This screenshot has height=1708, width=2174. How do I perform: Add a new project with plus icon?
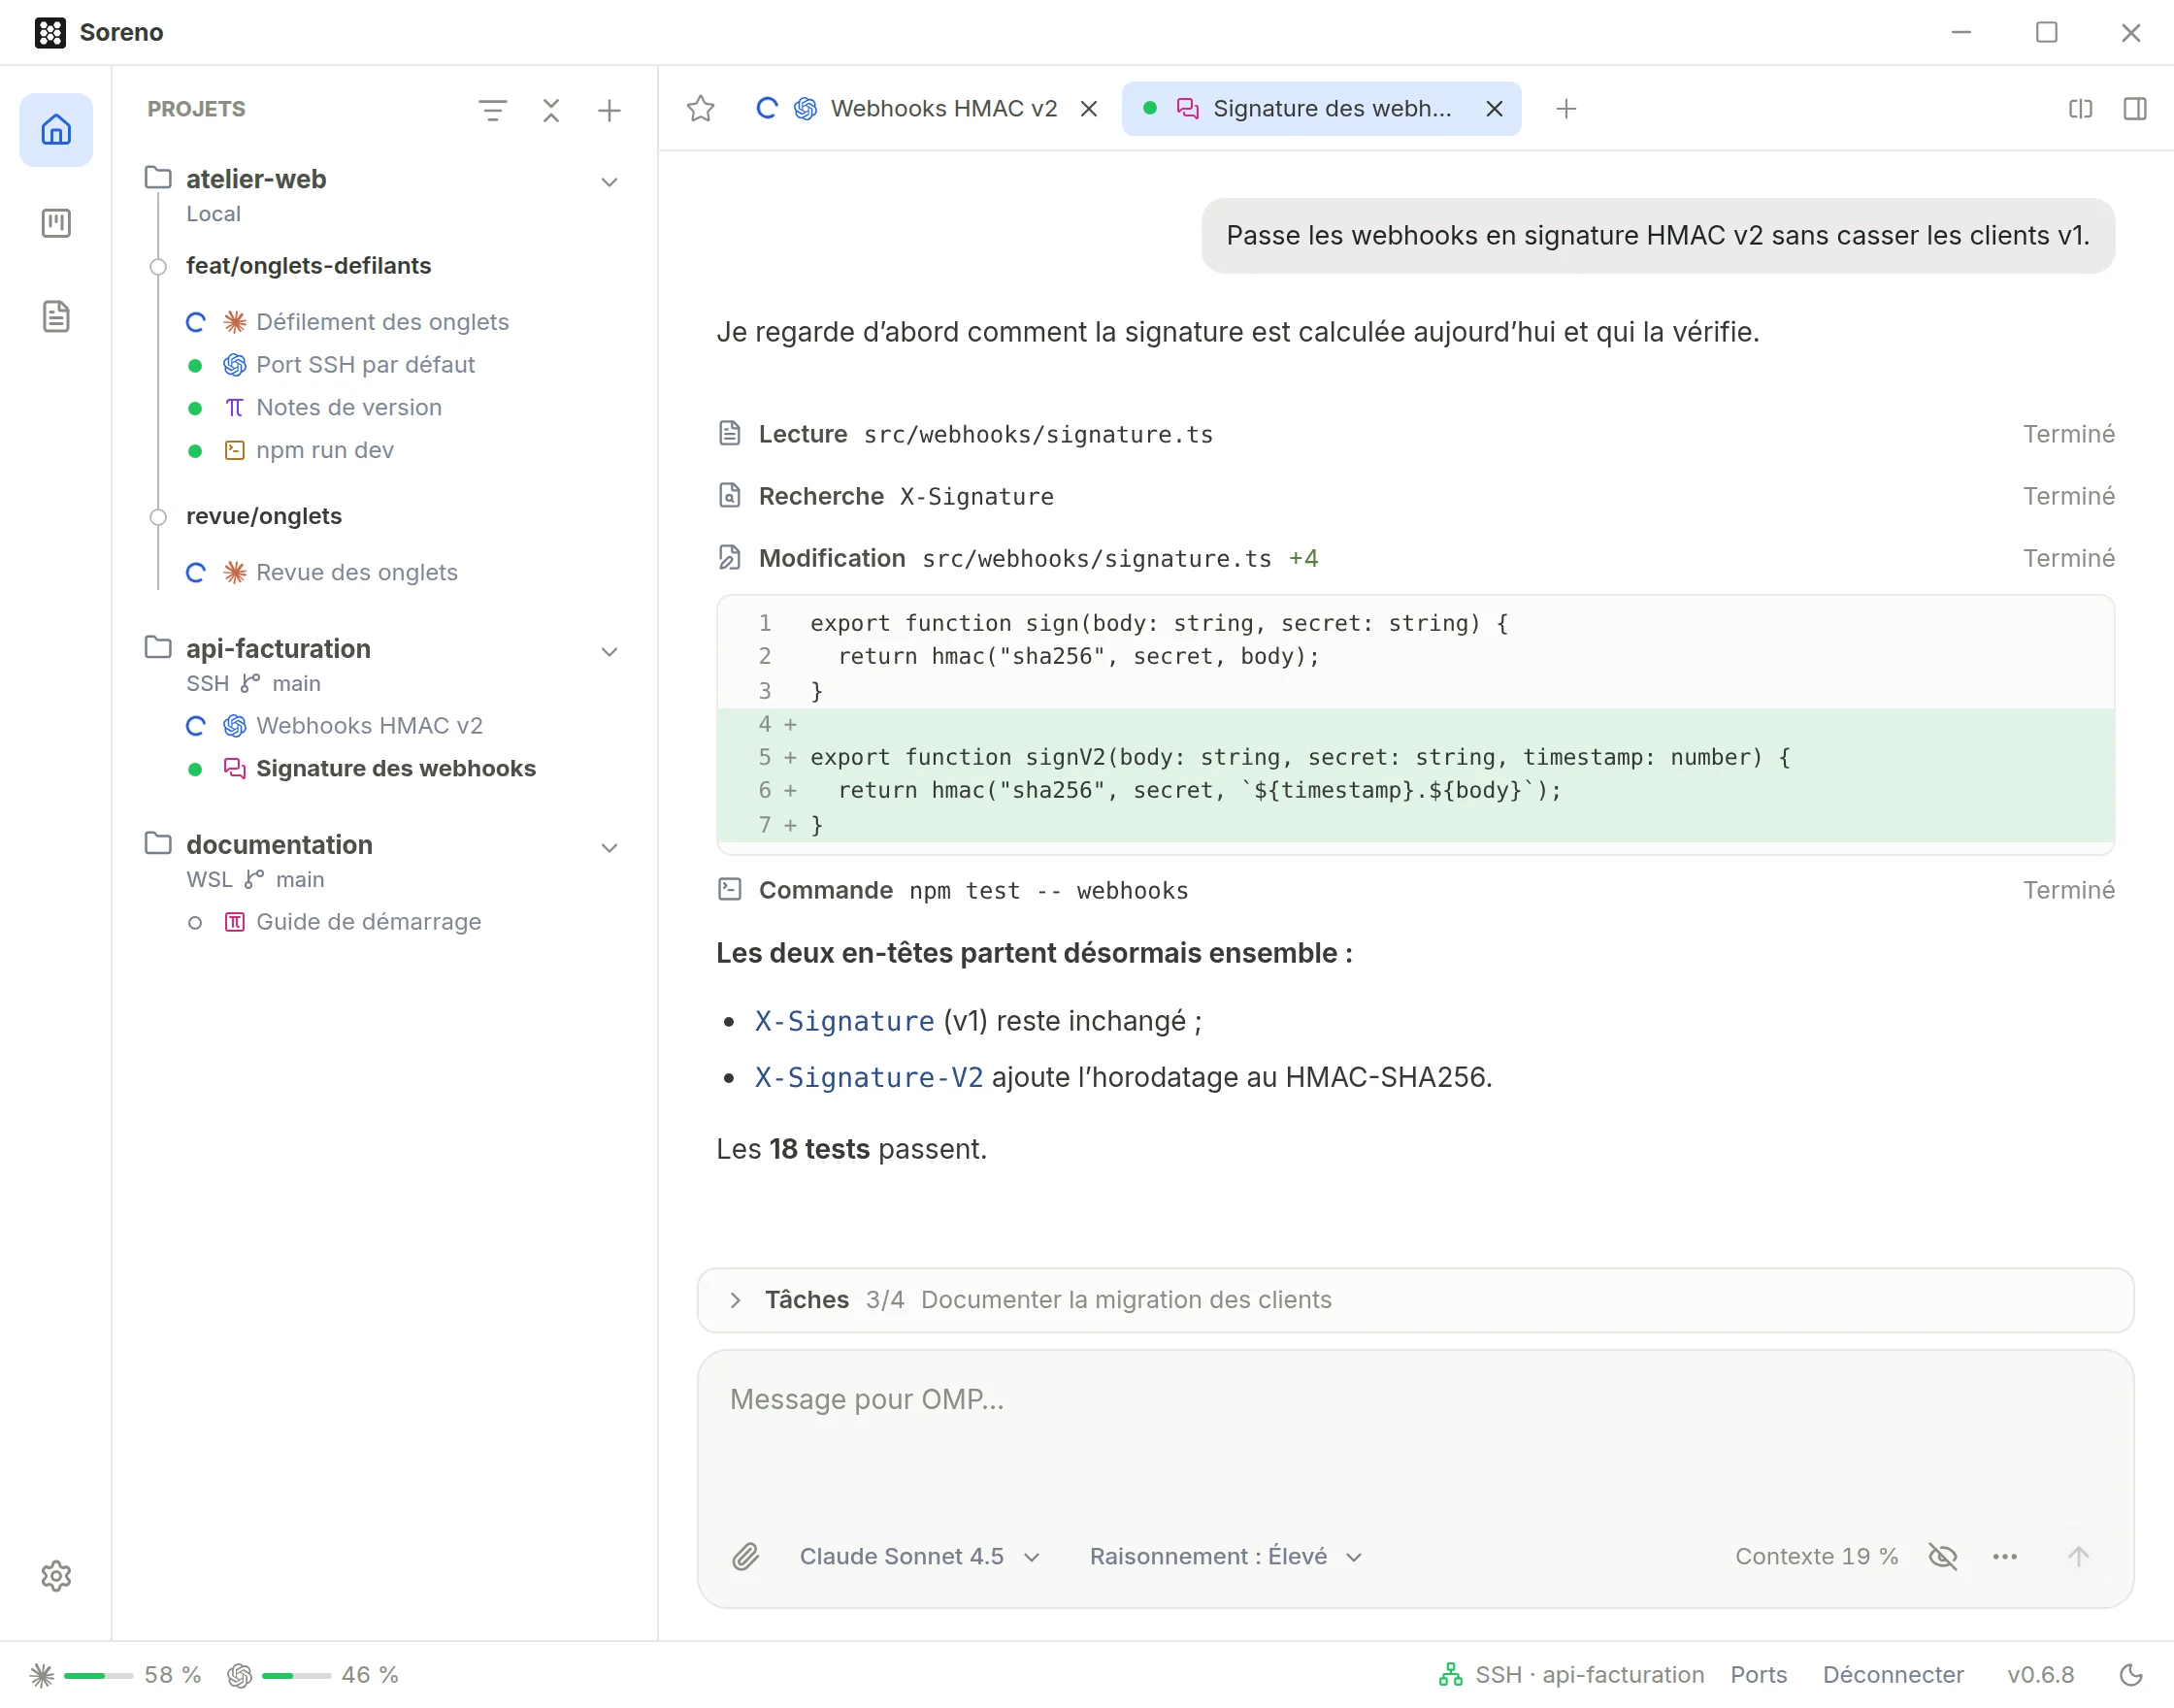coord(609,110)
